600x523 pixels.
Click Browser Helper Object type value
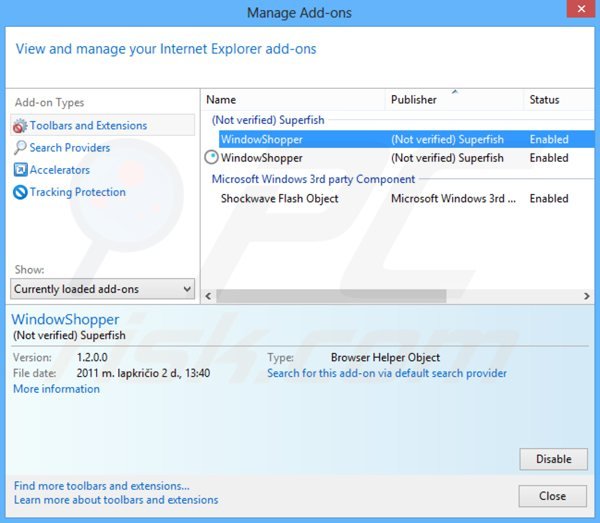385,357
